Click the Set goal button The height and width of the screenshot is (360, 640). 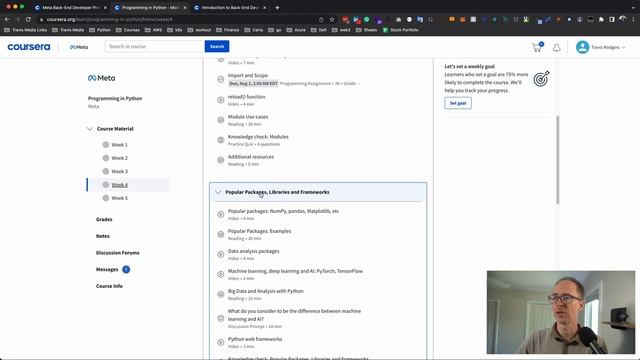point(458,103)
